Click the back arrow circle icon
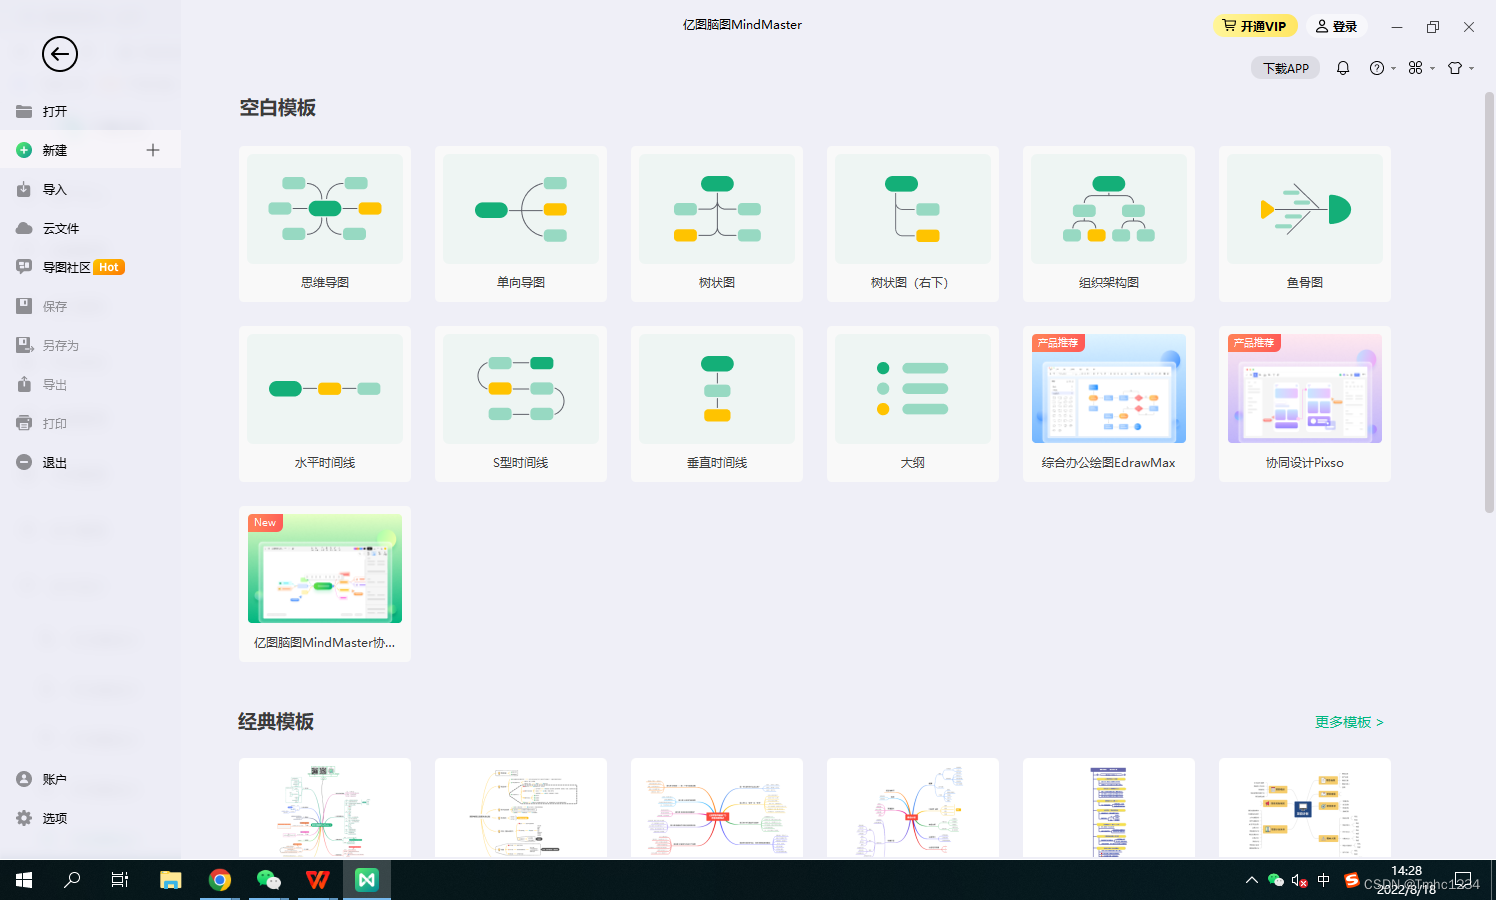The image size is (1496, 900). pos(60,54)
